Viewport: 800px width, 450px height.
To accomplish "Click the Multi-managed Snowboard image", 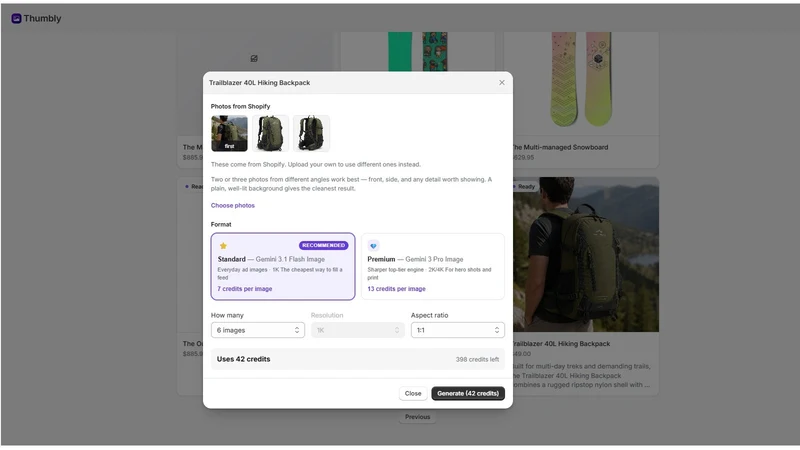I will 581,80.
